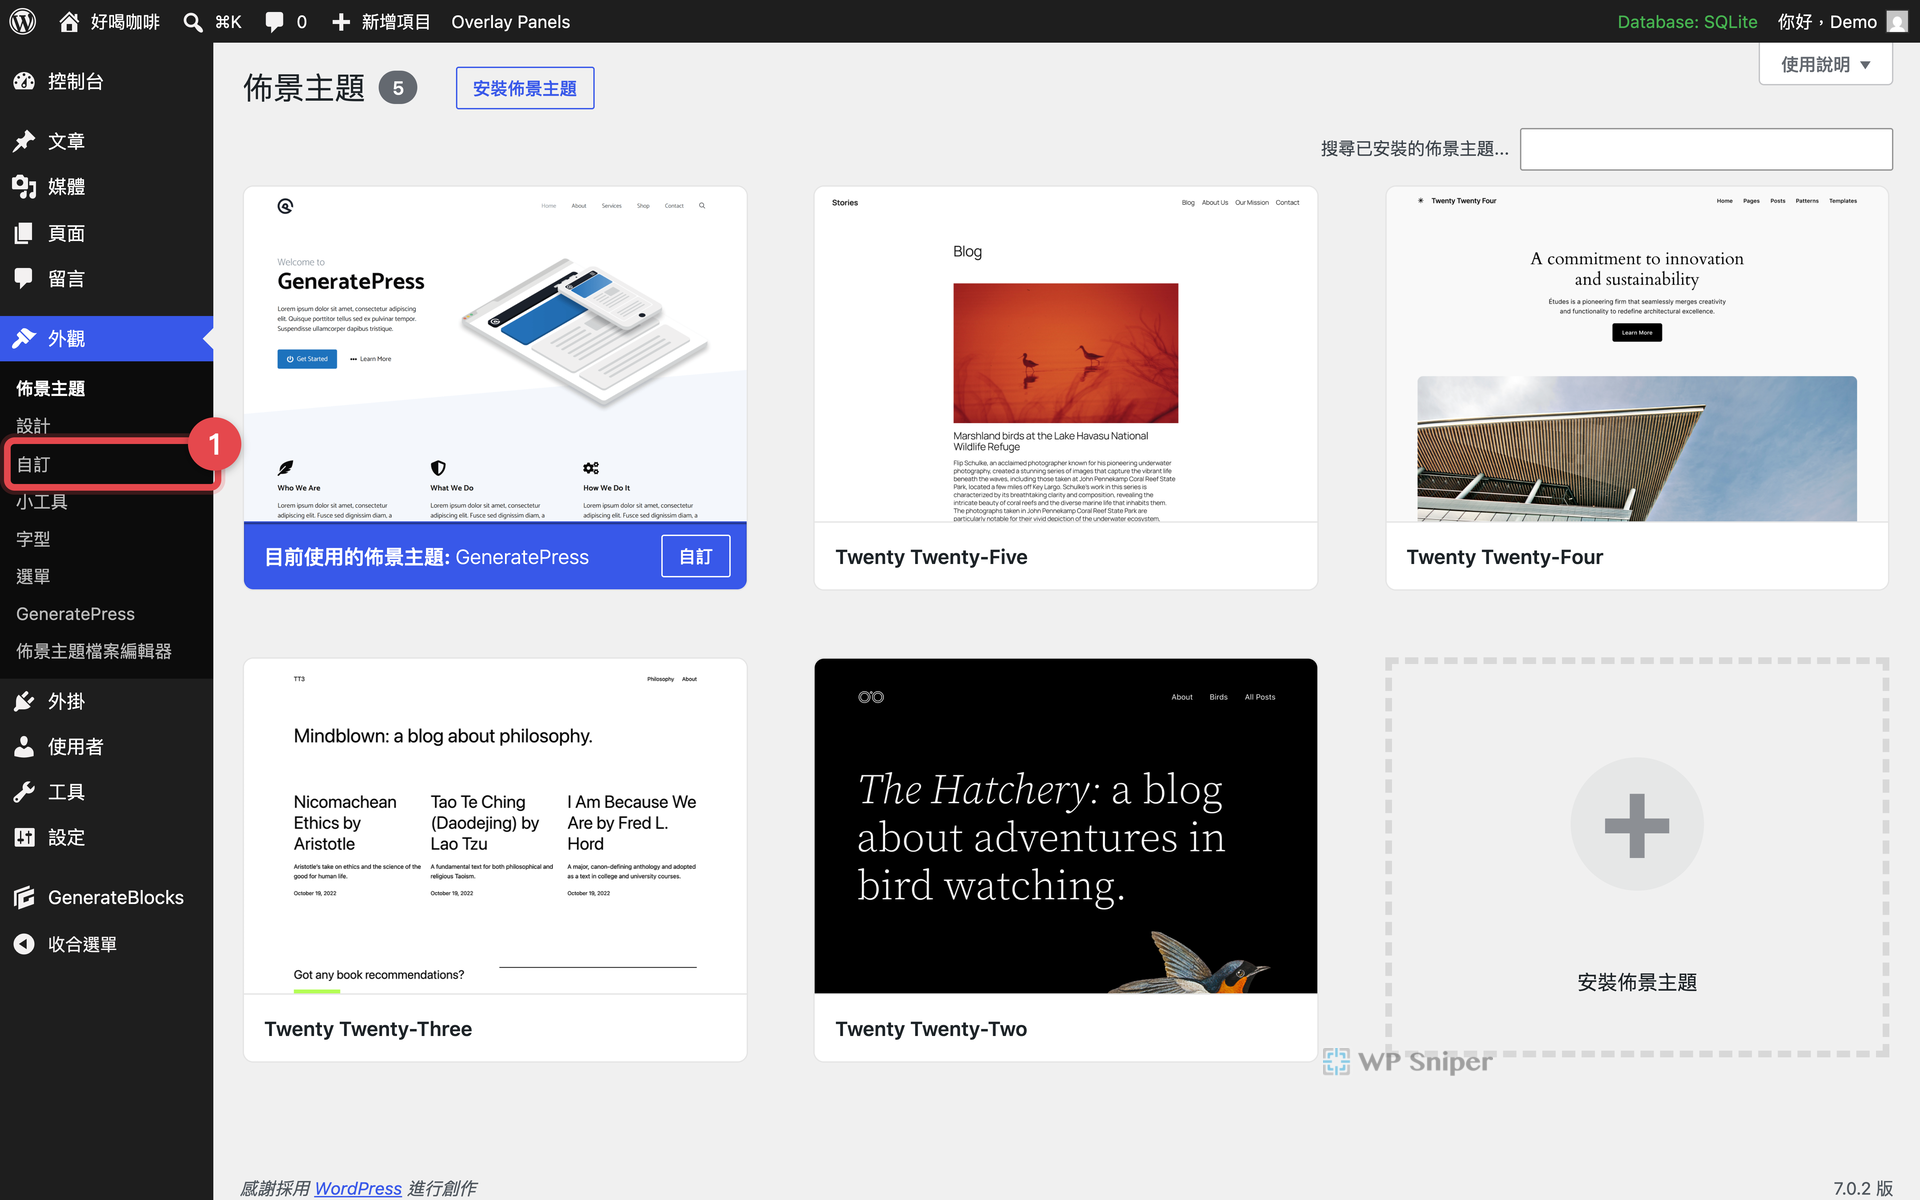Click the Twenty Twenty-Five theme name
Screen dimensions: 1920x1200
(x=931, y=557)
